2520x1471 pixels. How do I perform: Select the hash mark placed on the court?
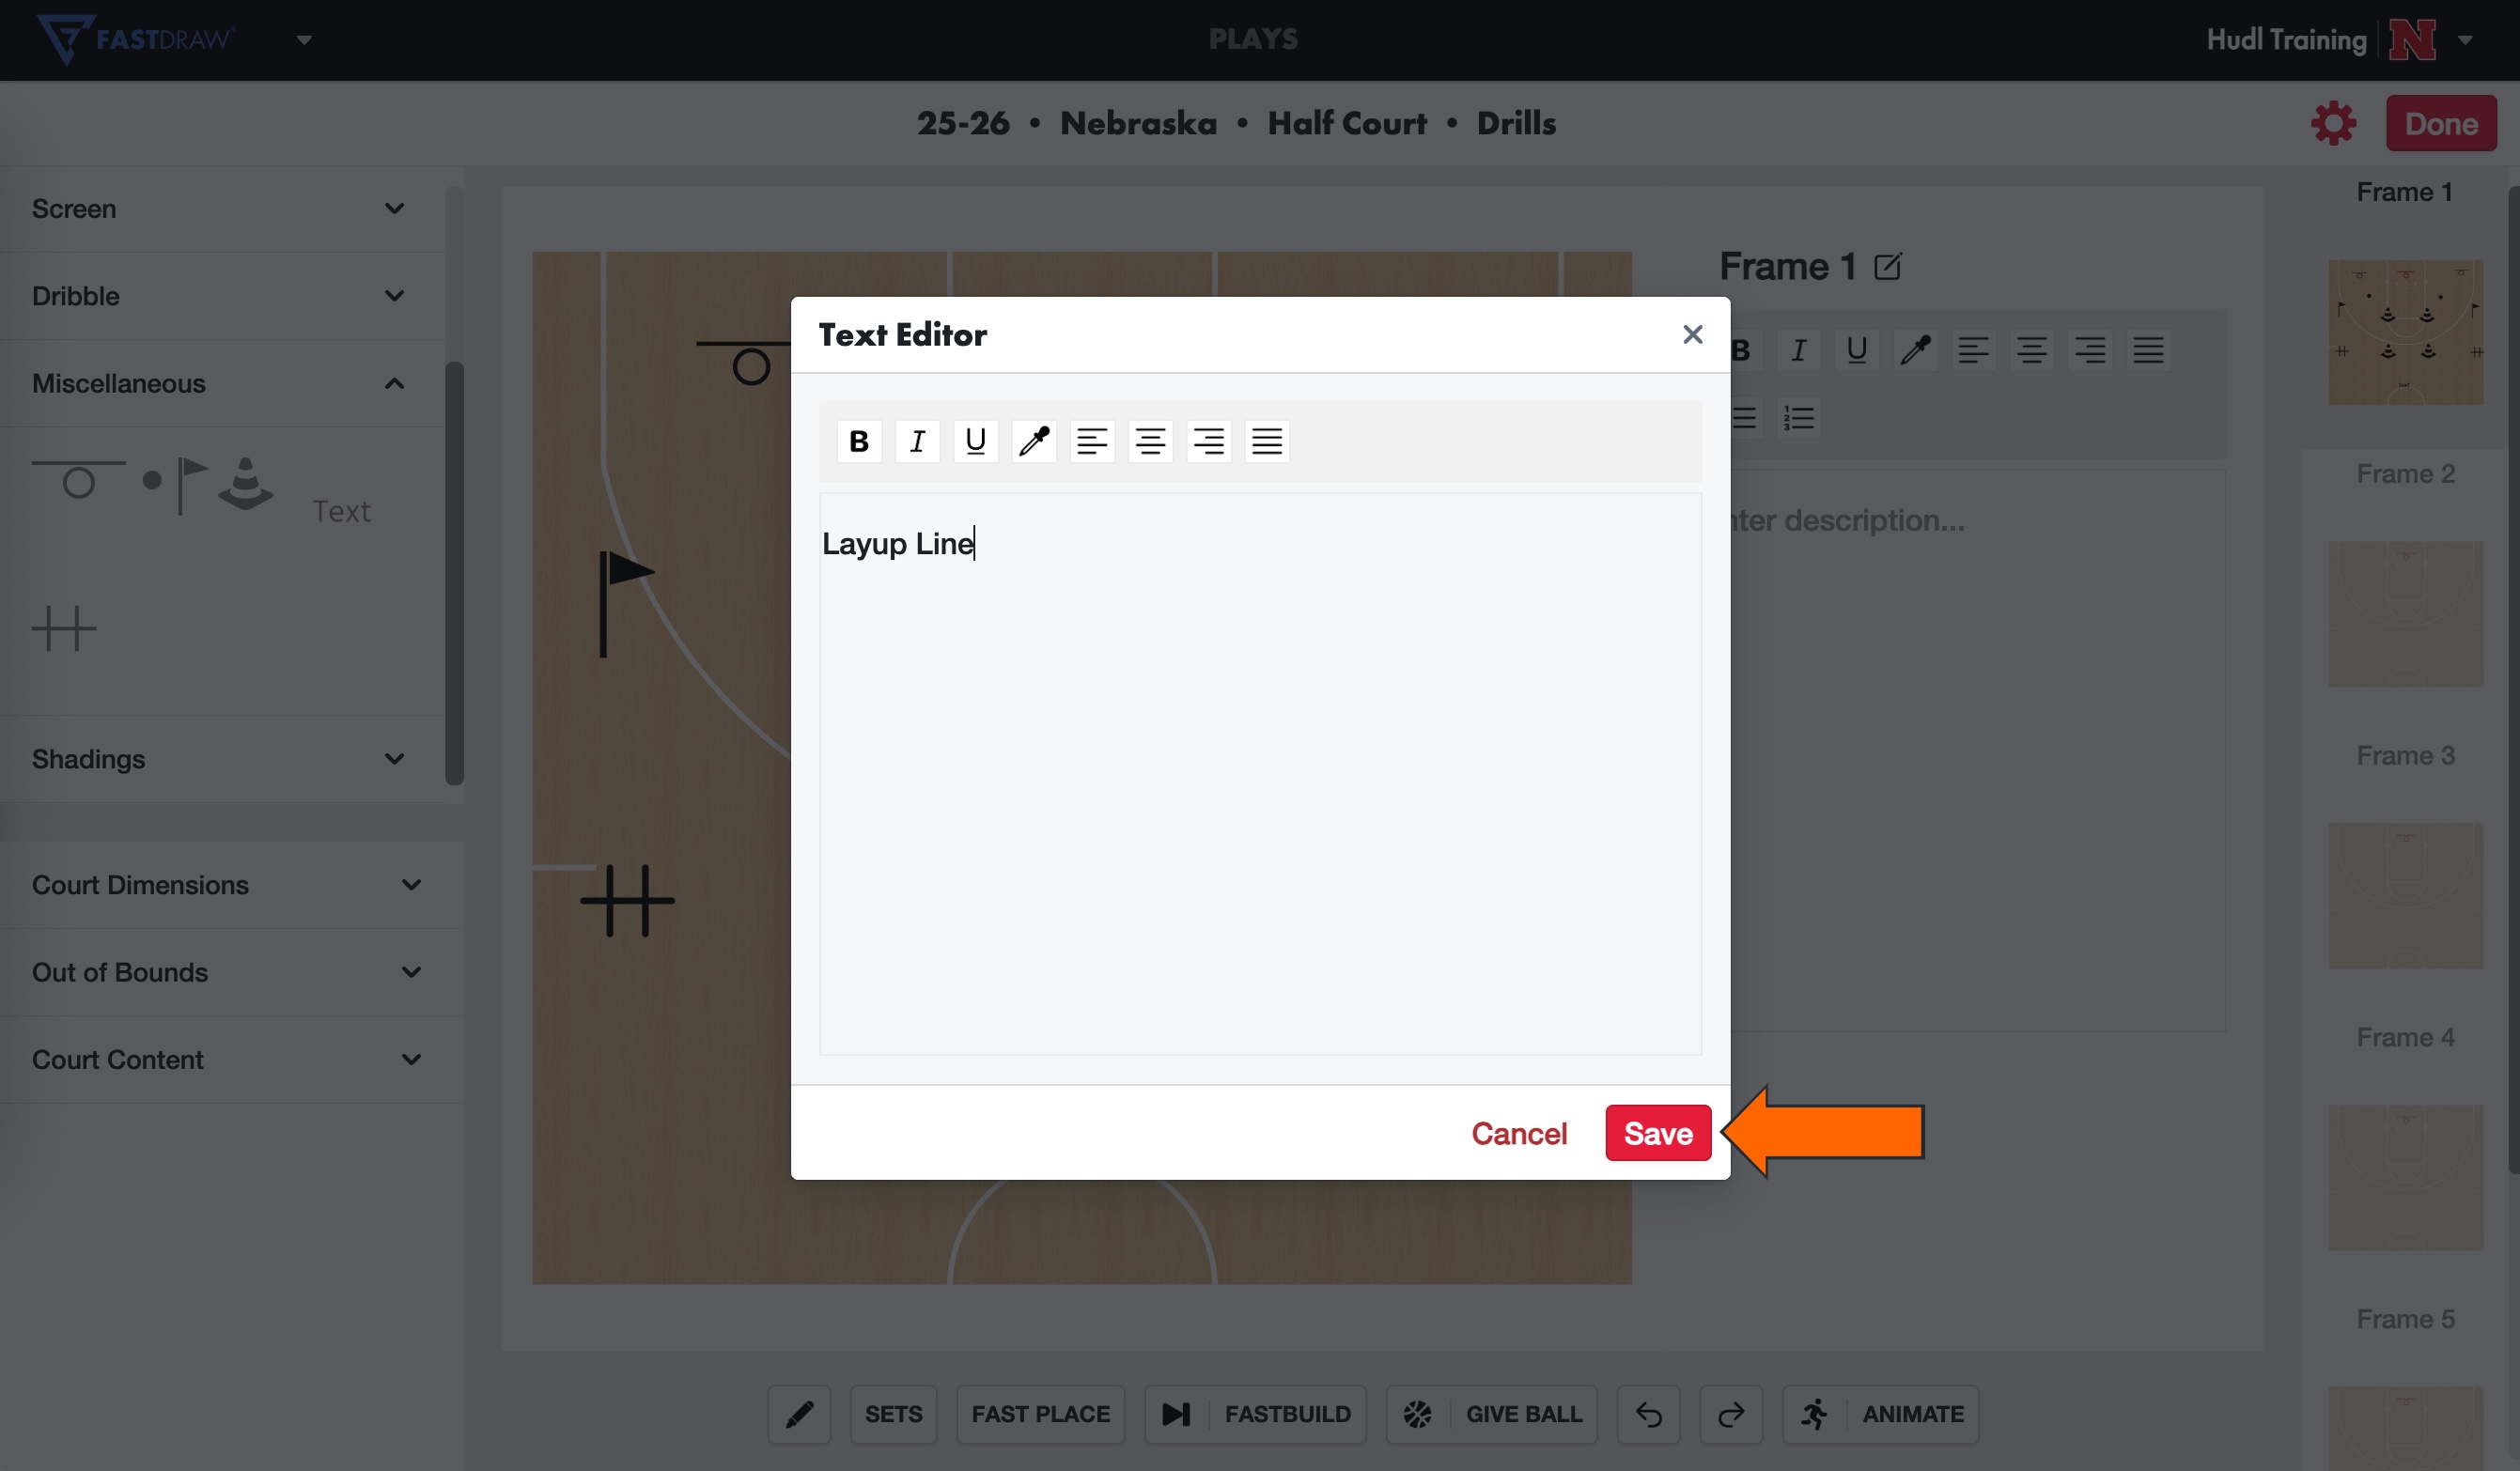627,900
